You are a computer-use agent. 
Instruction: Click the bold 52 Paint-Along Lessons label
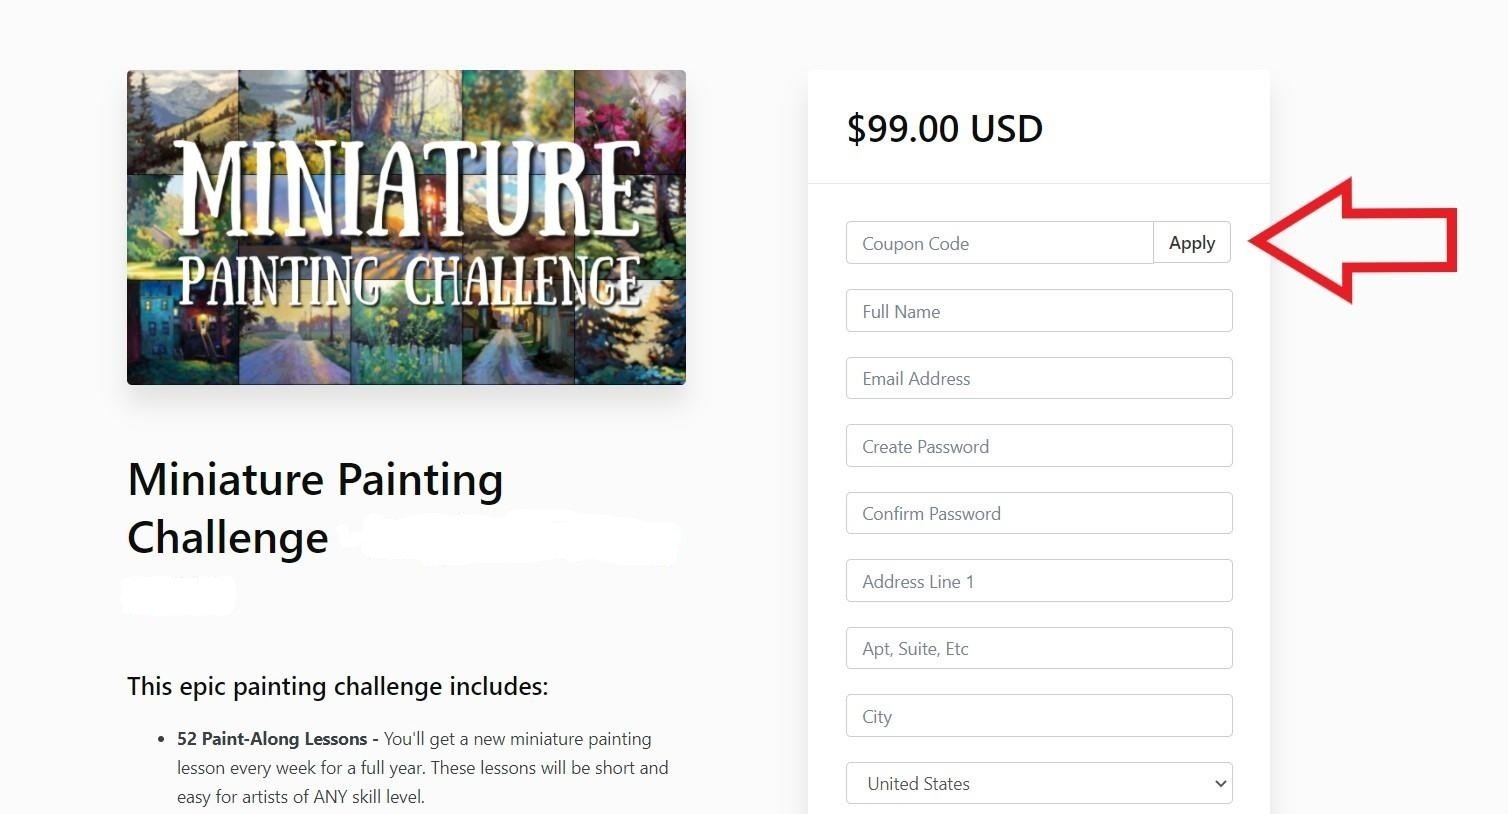tap(272, 739)
